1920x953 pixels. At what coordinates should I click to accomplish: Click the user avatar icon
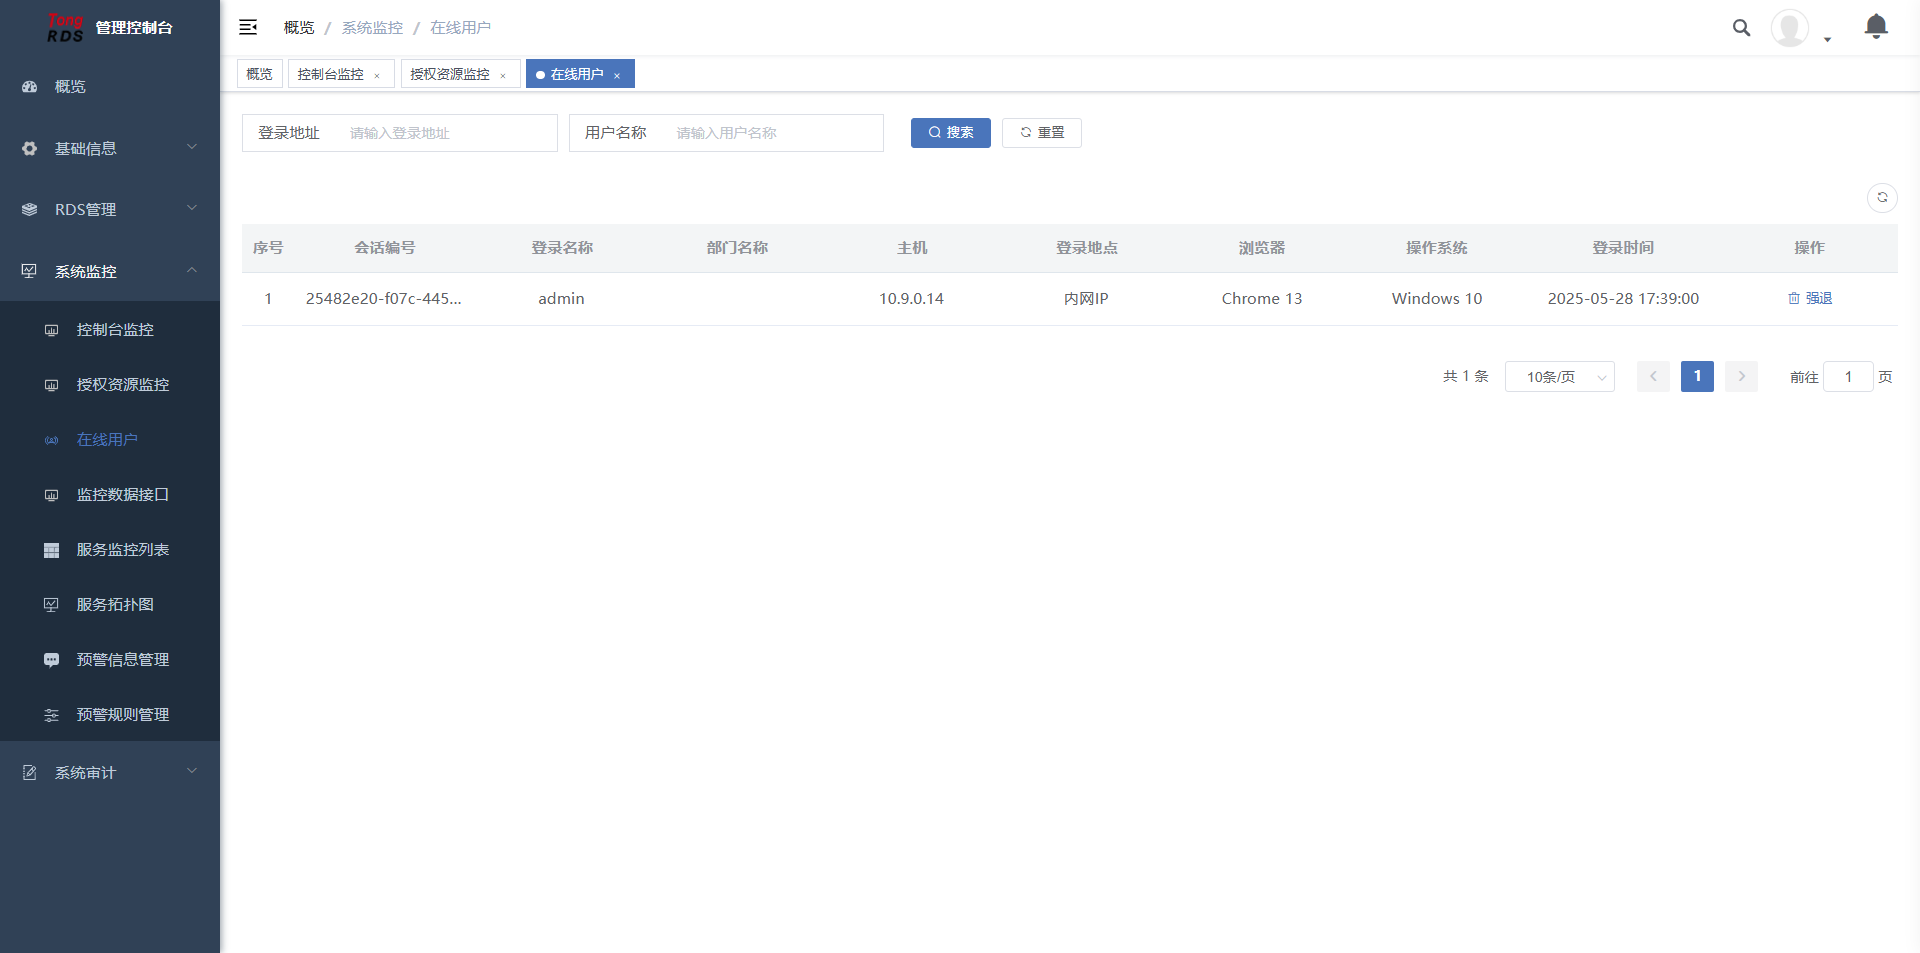click(x=1789, y=28)
